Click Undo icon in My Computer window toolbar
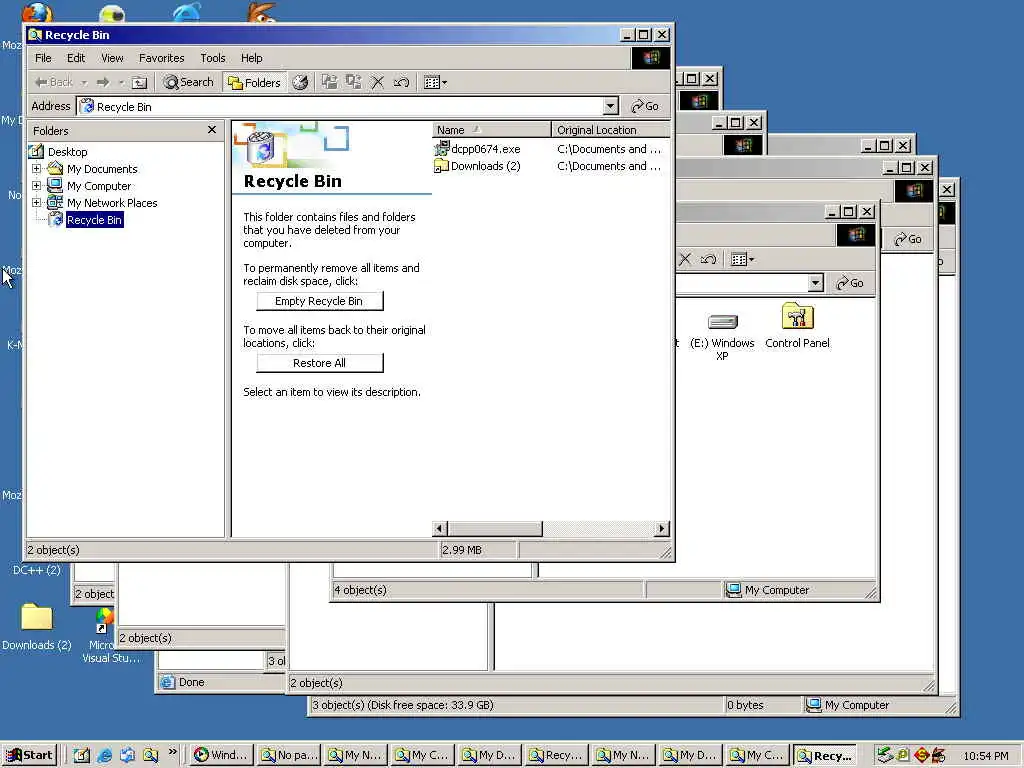1024x768 pixels. click(708, 259)
